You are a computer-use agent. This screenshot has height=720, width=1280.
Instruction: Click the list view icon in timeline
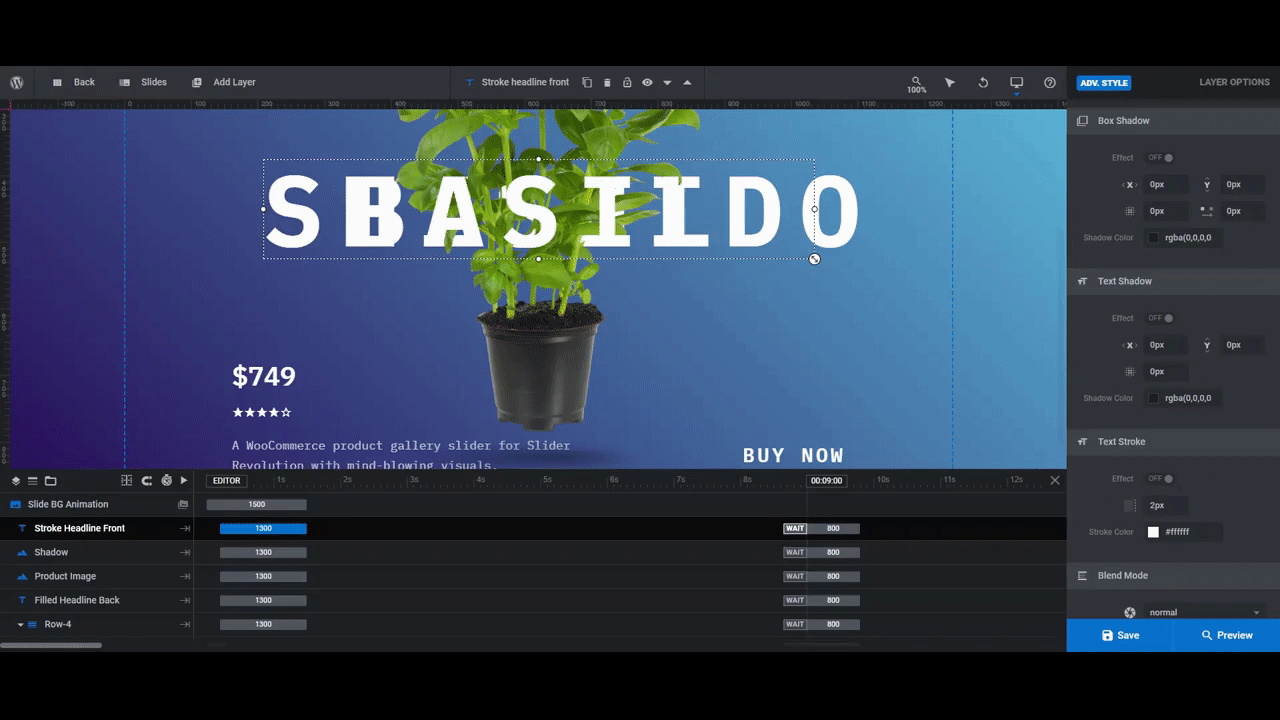32,481
